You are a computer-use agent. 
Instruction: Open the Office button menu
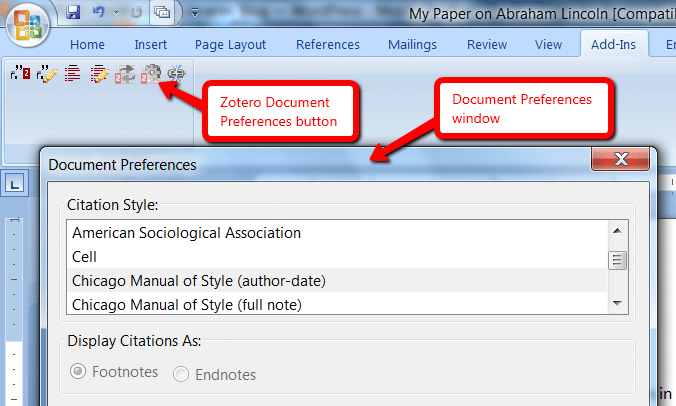tap(28, 25)
